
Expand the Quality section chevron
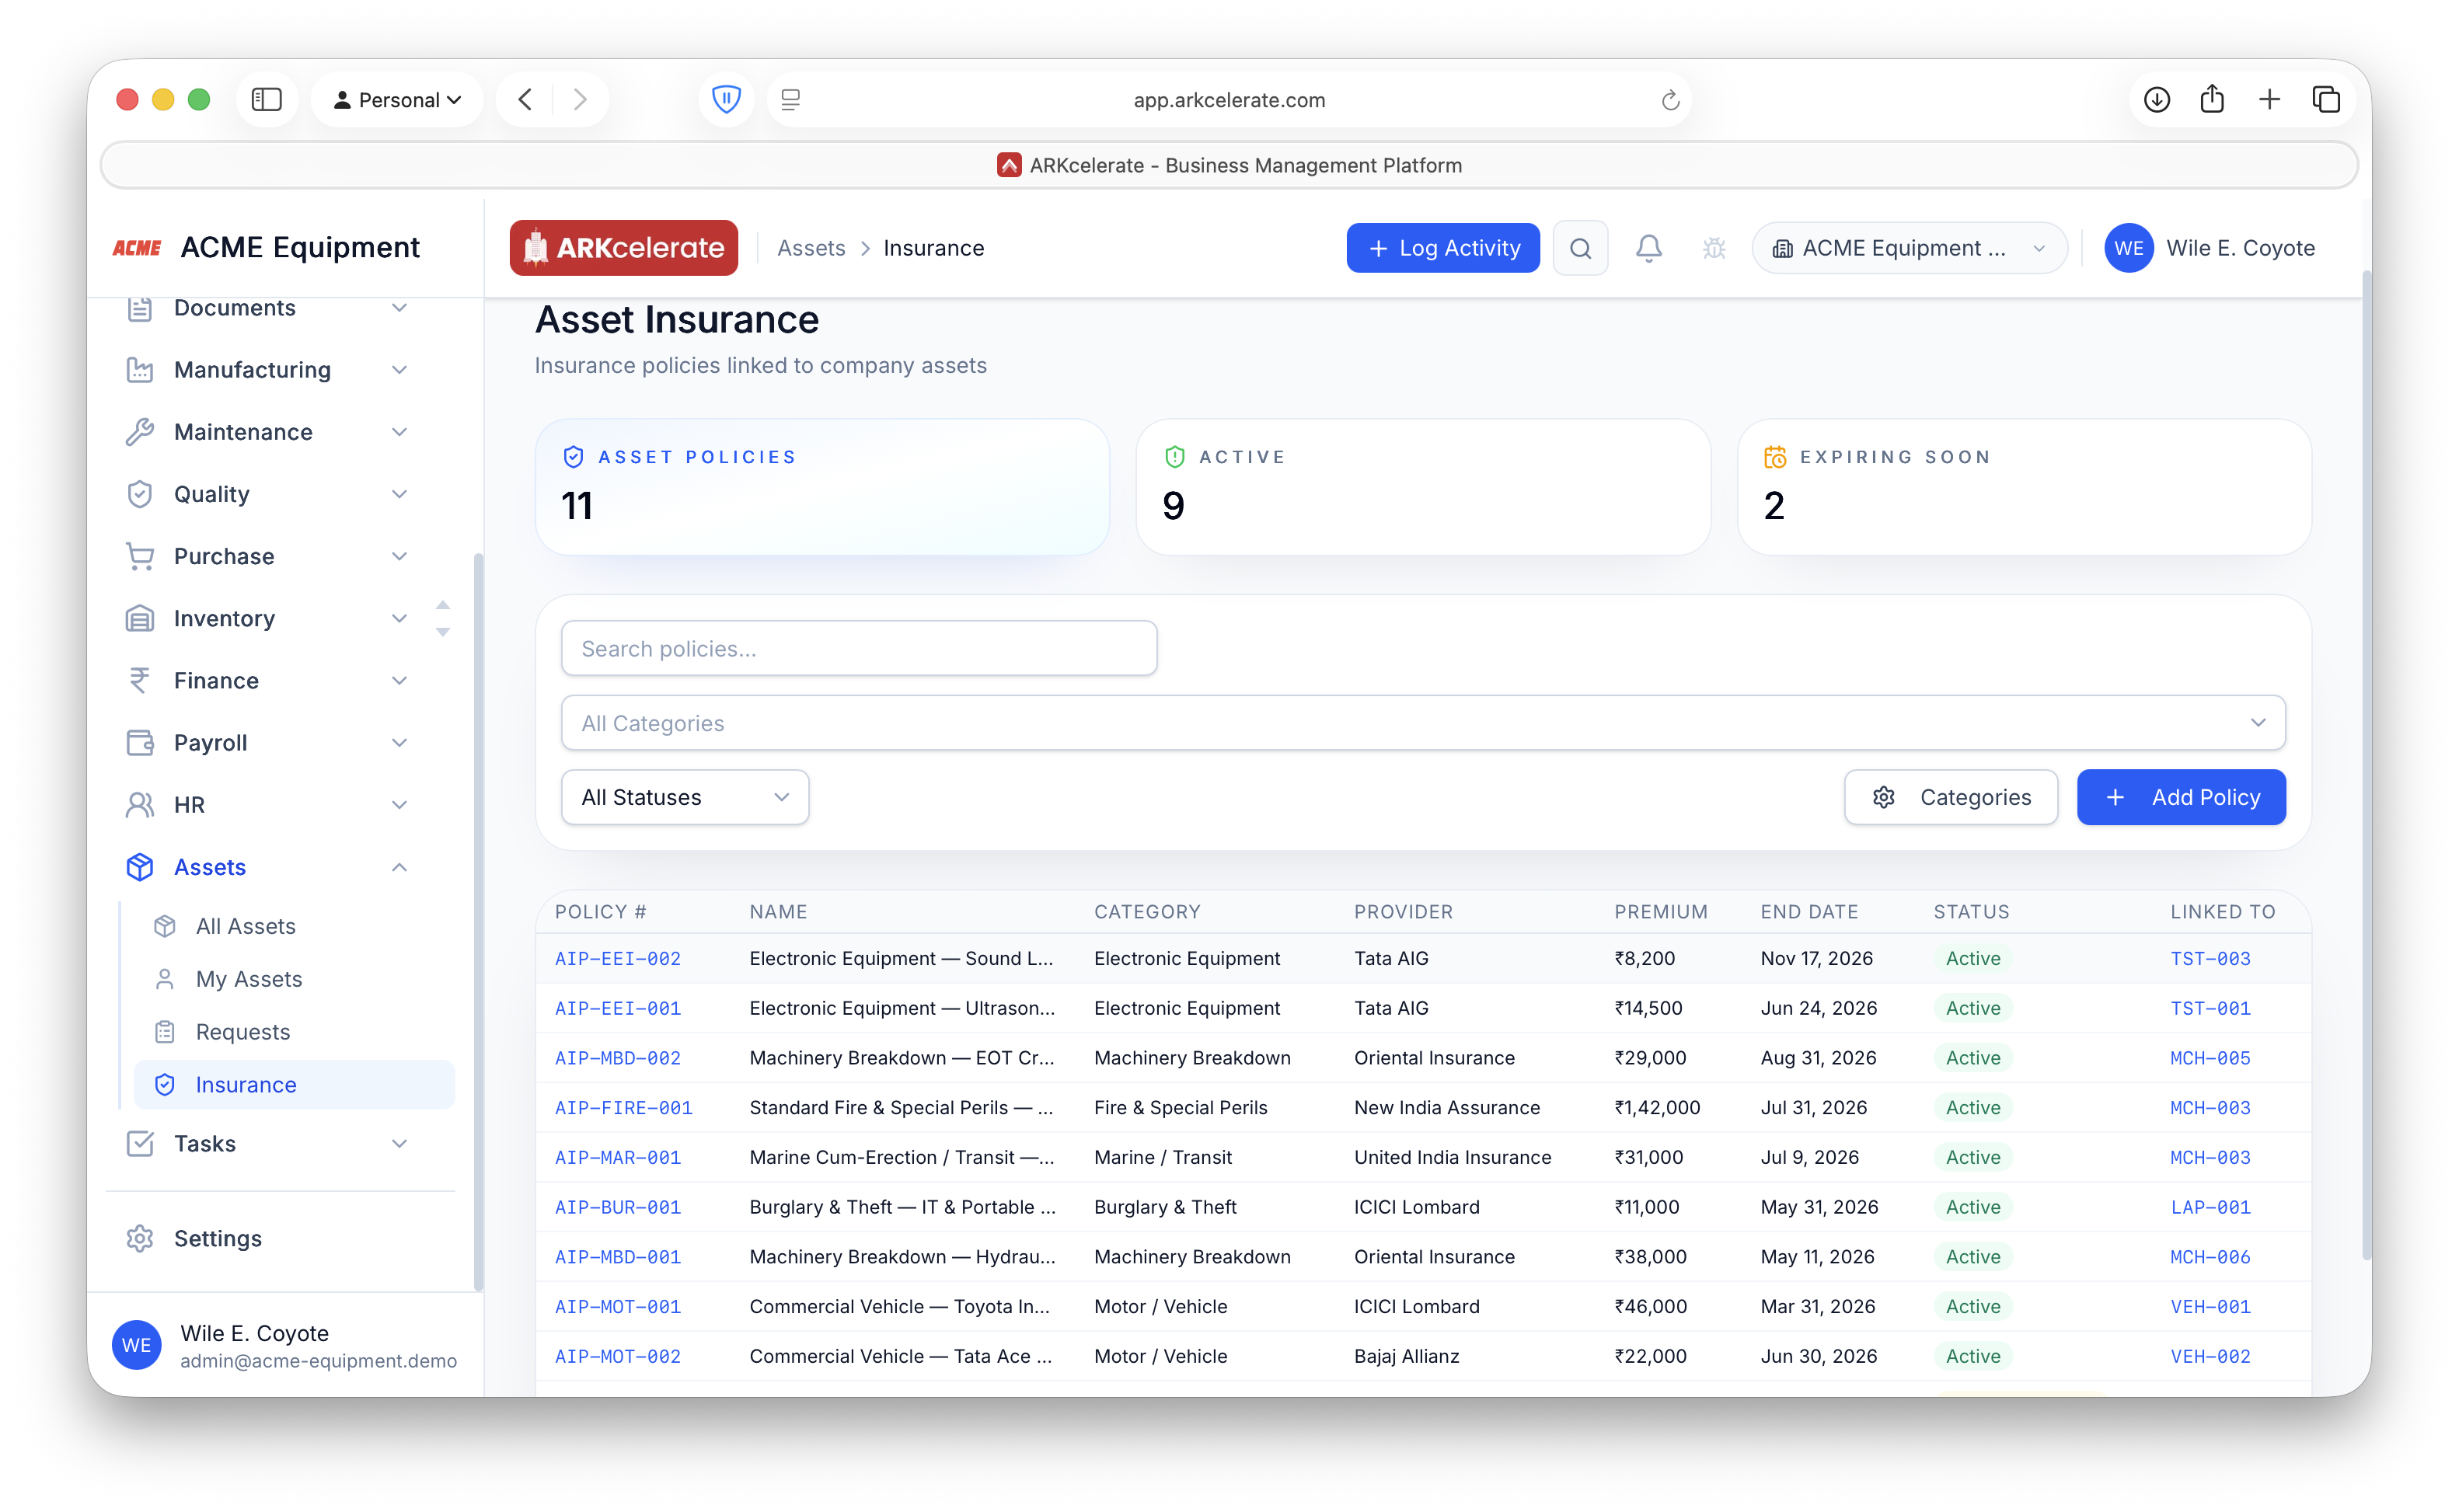pyautogui.click(x=399, y=494)
